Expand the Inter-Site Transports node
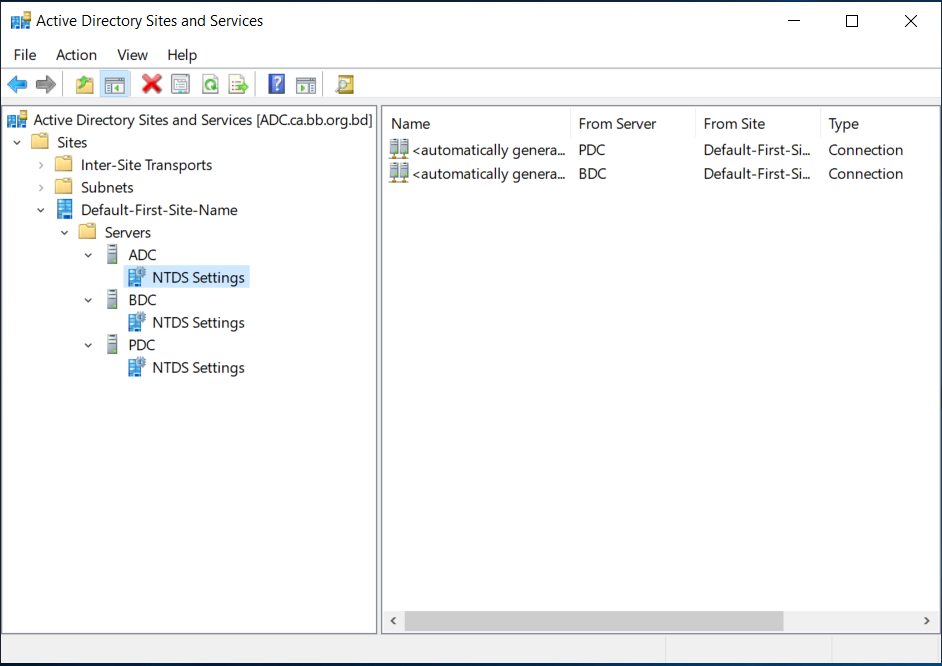Image resolution: width=942 pixels, height=666 pixels. point(41,165)
